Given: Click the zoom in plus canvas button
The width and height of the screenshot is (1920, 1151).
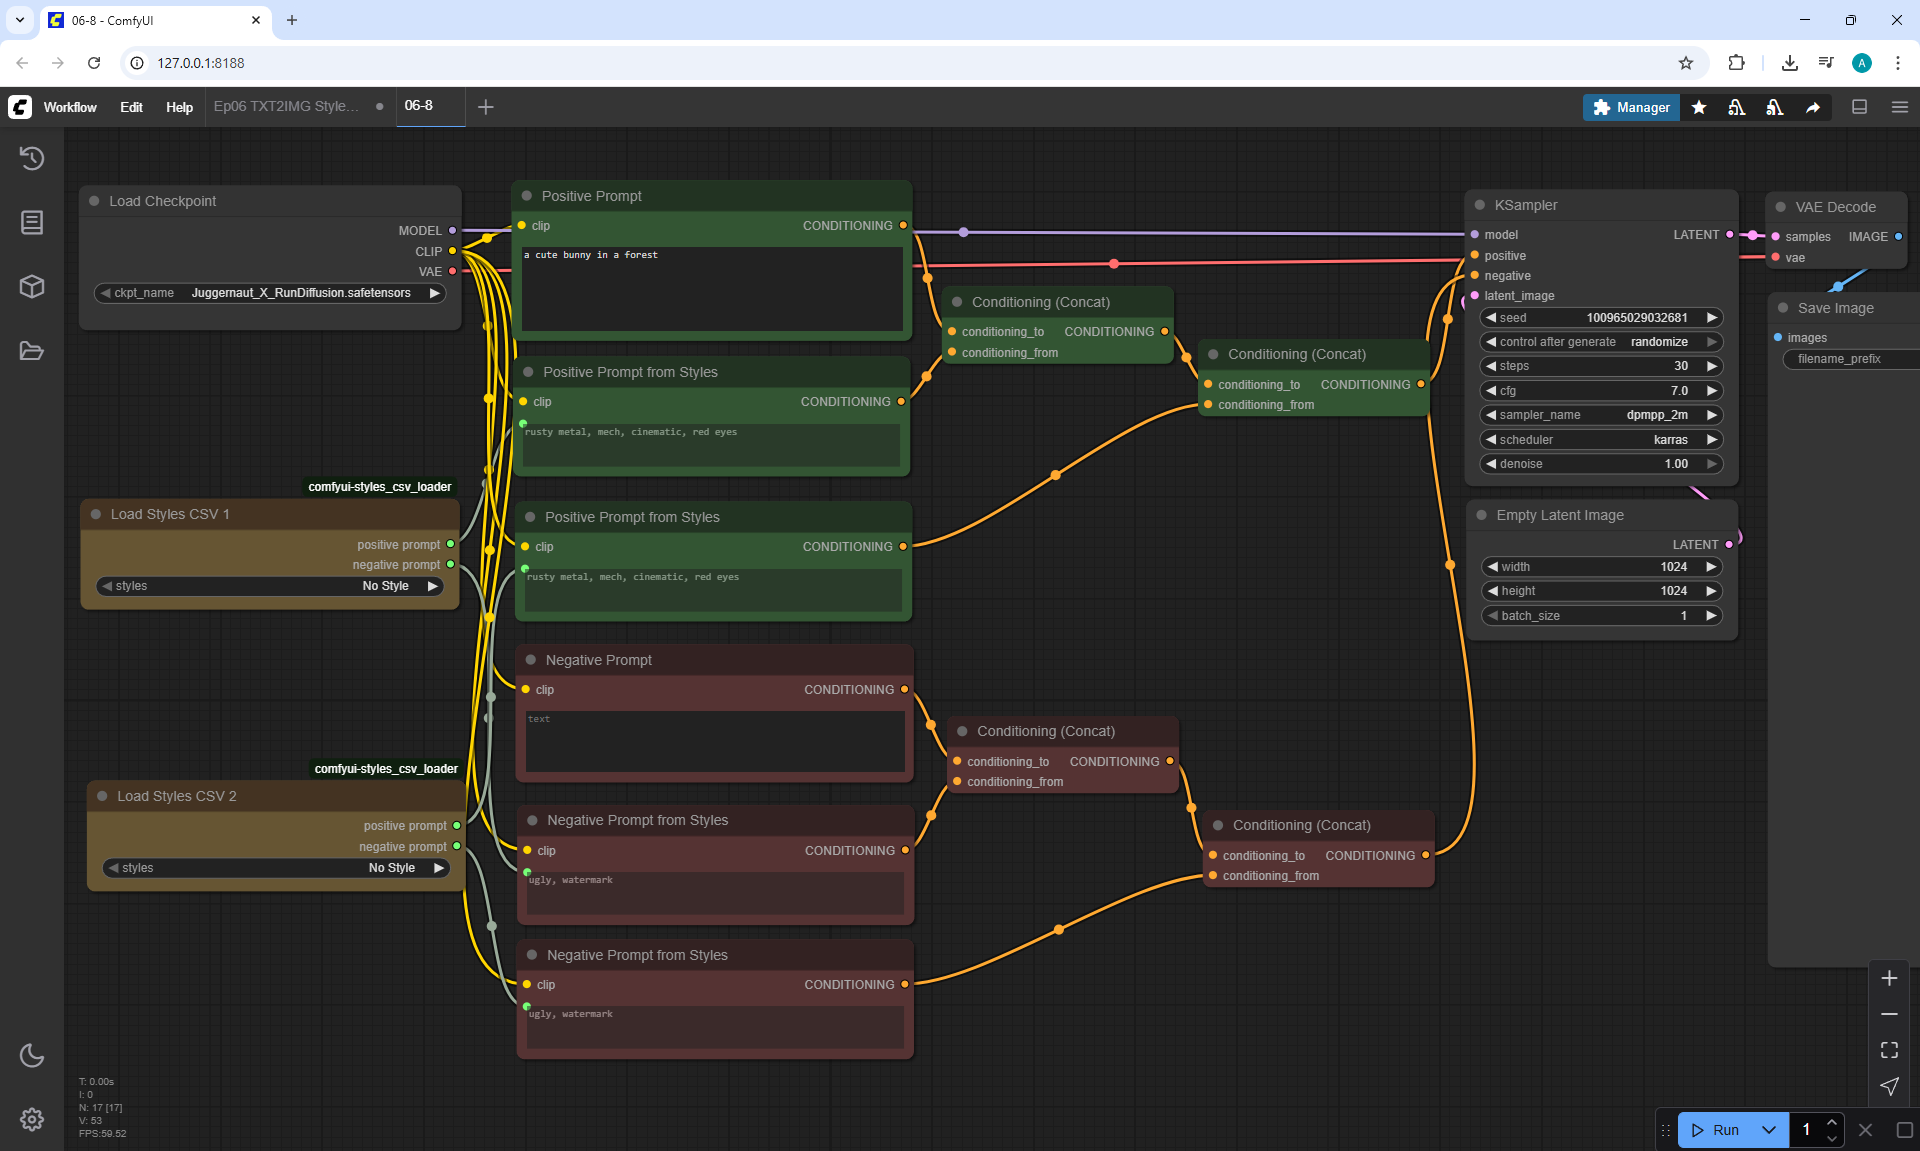Looking at the screenshot, I should point(1889,978).
